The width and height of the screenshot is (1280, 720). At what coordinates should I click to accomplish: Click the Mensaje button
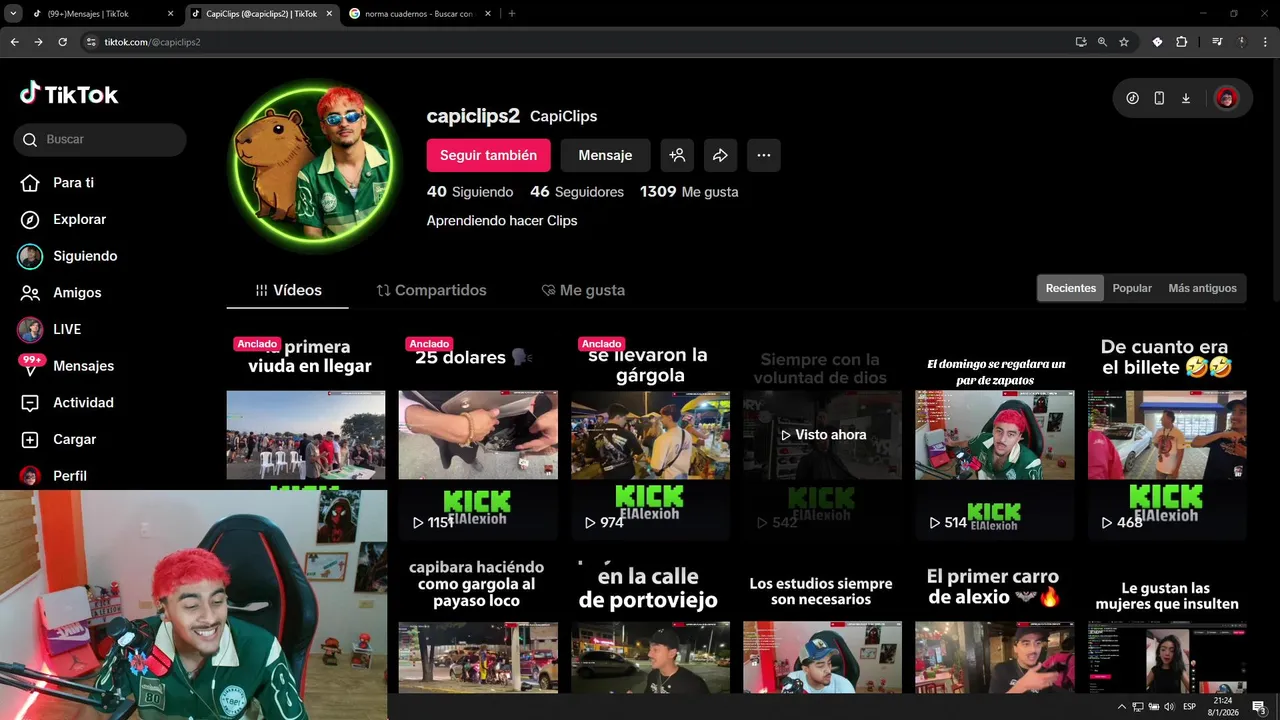[x=605, y=155]
